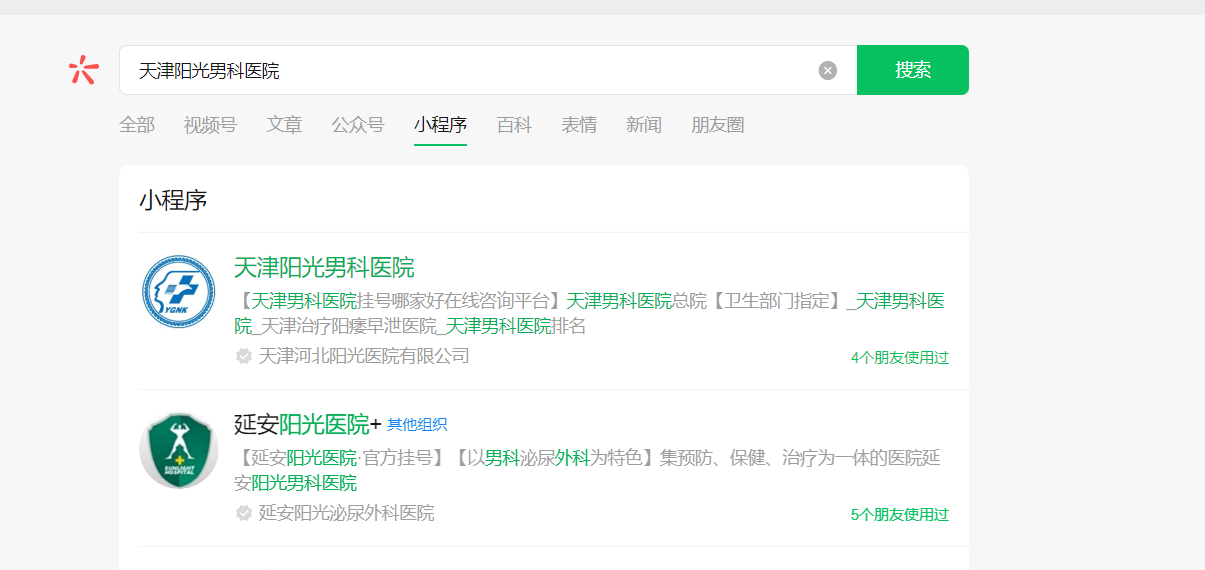Select the 朋友圈 tab
Screen dimensions: 1205x570
pyautogui.click(x=718, y=125)
